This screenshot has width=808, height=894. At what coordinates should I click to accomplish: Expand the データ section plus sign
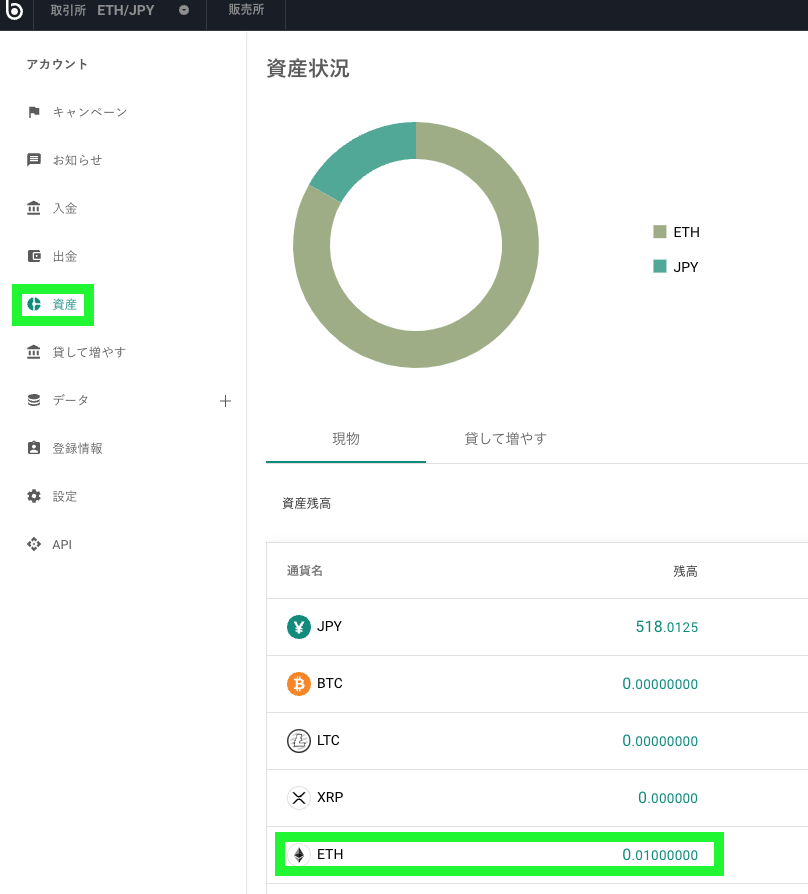pyautogui.click(x=225, y=401)
